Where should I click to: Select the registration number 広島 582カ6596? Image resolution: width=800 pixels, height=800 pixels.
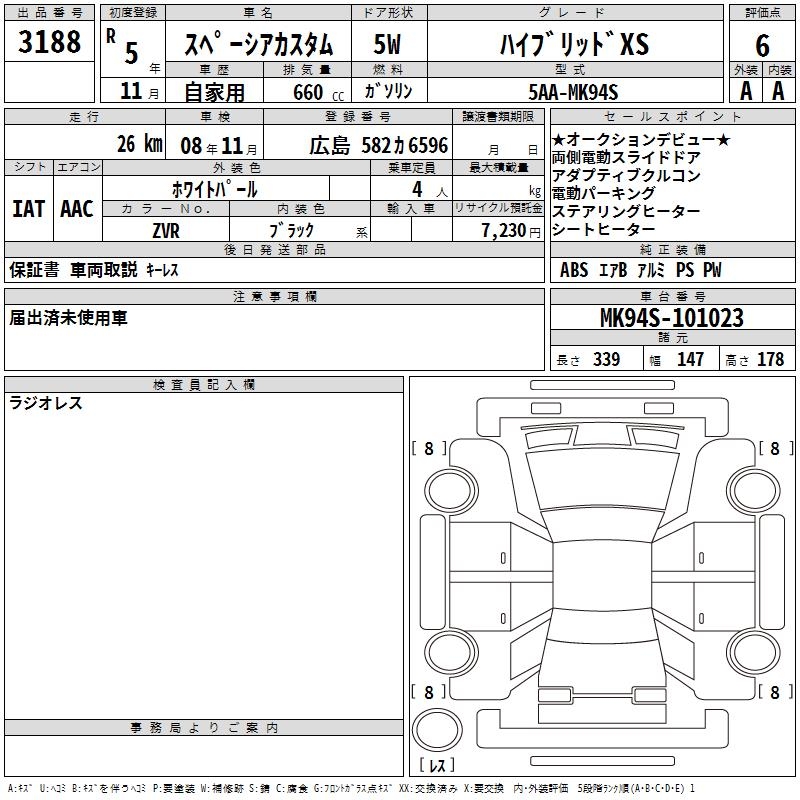[379, 145]
